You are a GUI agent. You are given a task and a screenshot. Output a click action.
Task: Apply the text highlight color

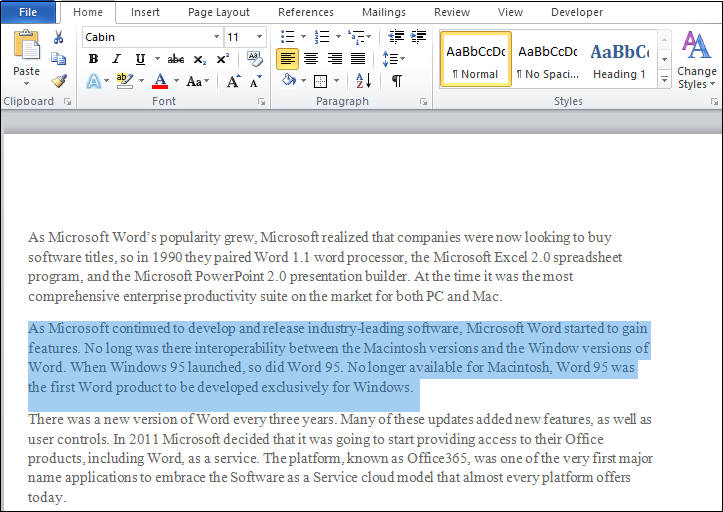click(x=125, y=81)
